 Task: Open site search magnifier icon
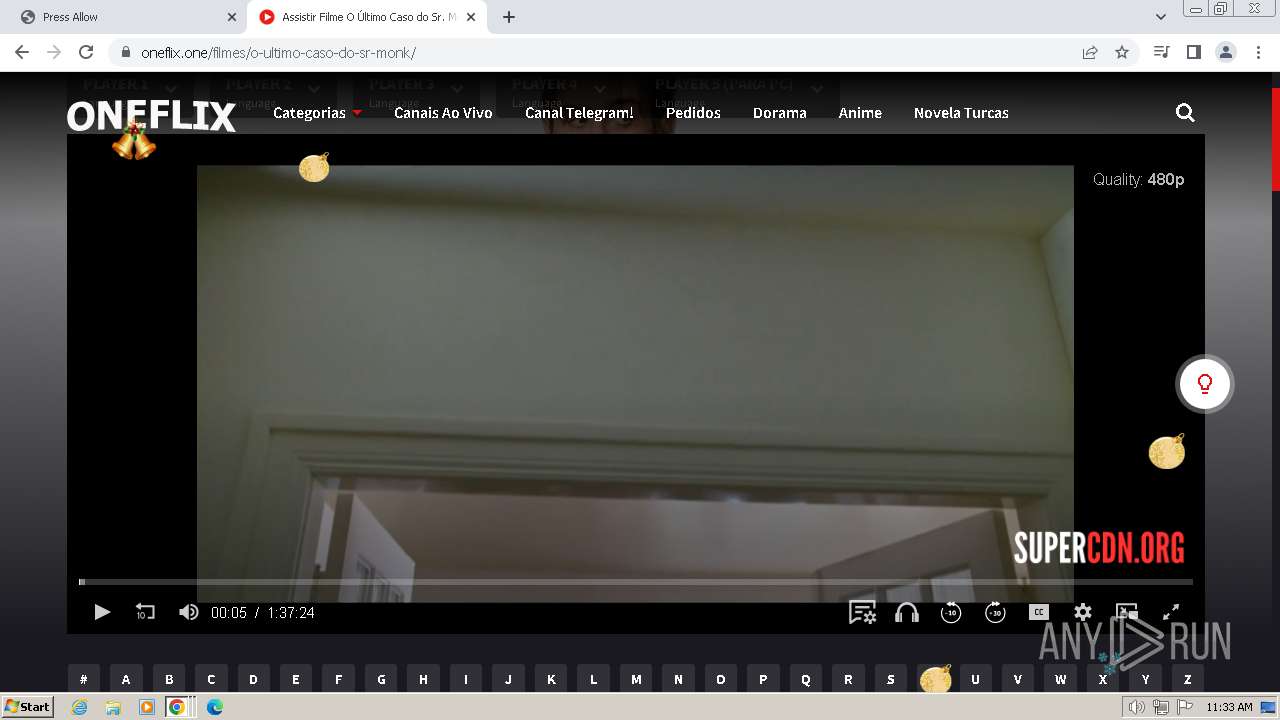[x=1185, y=113]
